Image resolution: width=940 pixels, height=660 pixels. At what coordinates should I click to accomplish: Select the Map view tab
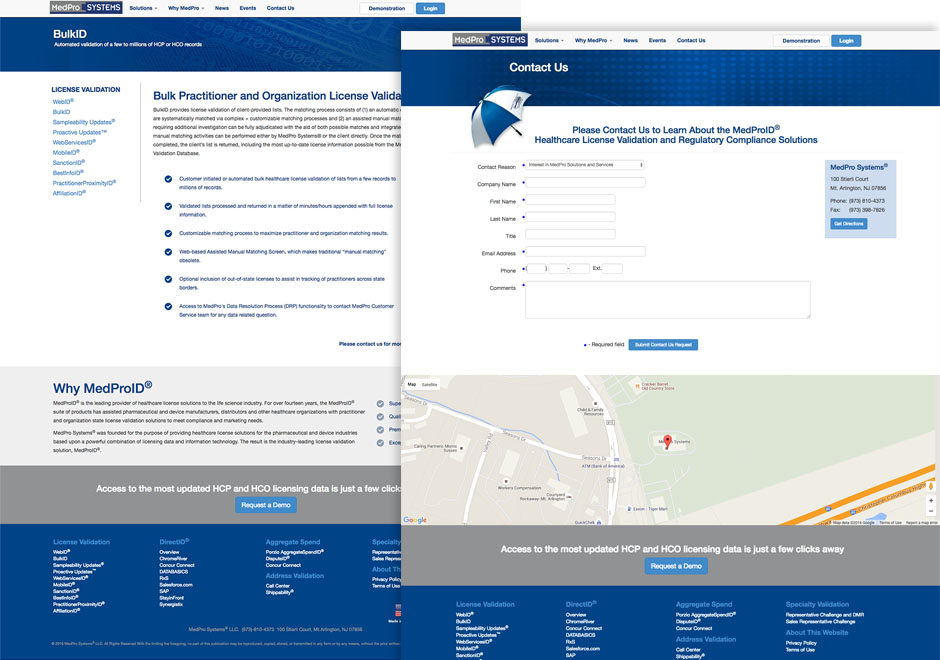pos(412,384)
